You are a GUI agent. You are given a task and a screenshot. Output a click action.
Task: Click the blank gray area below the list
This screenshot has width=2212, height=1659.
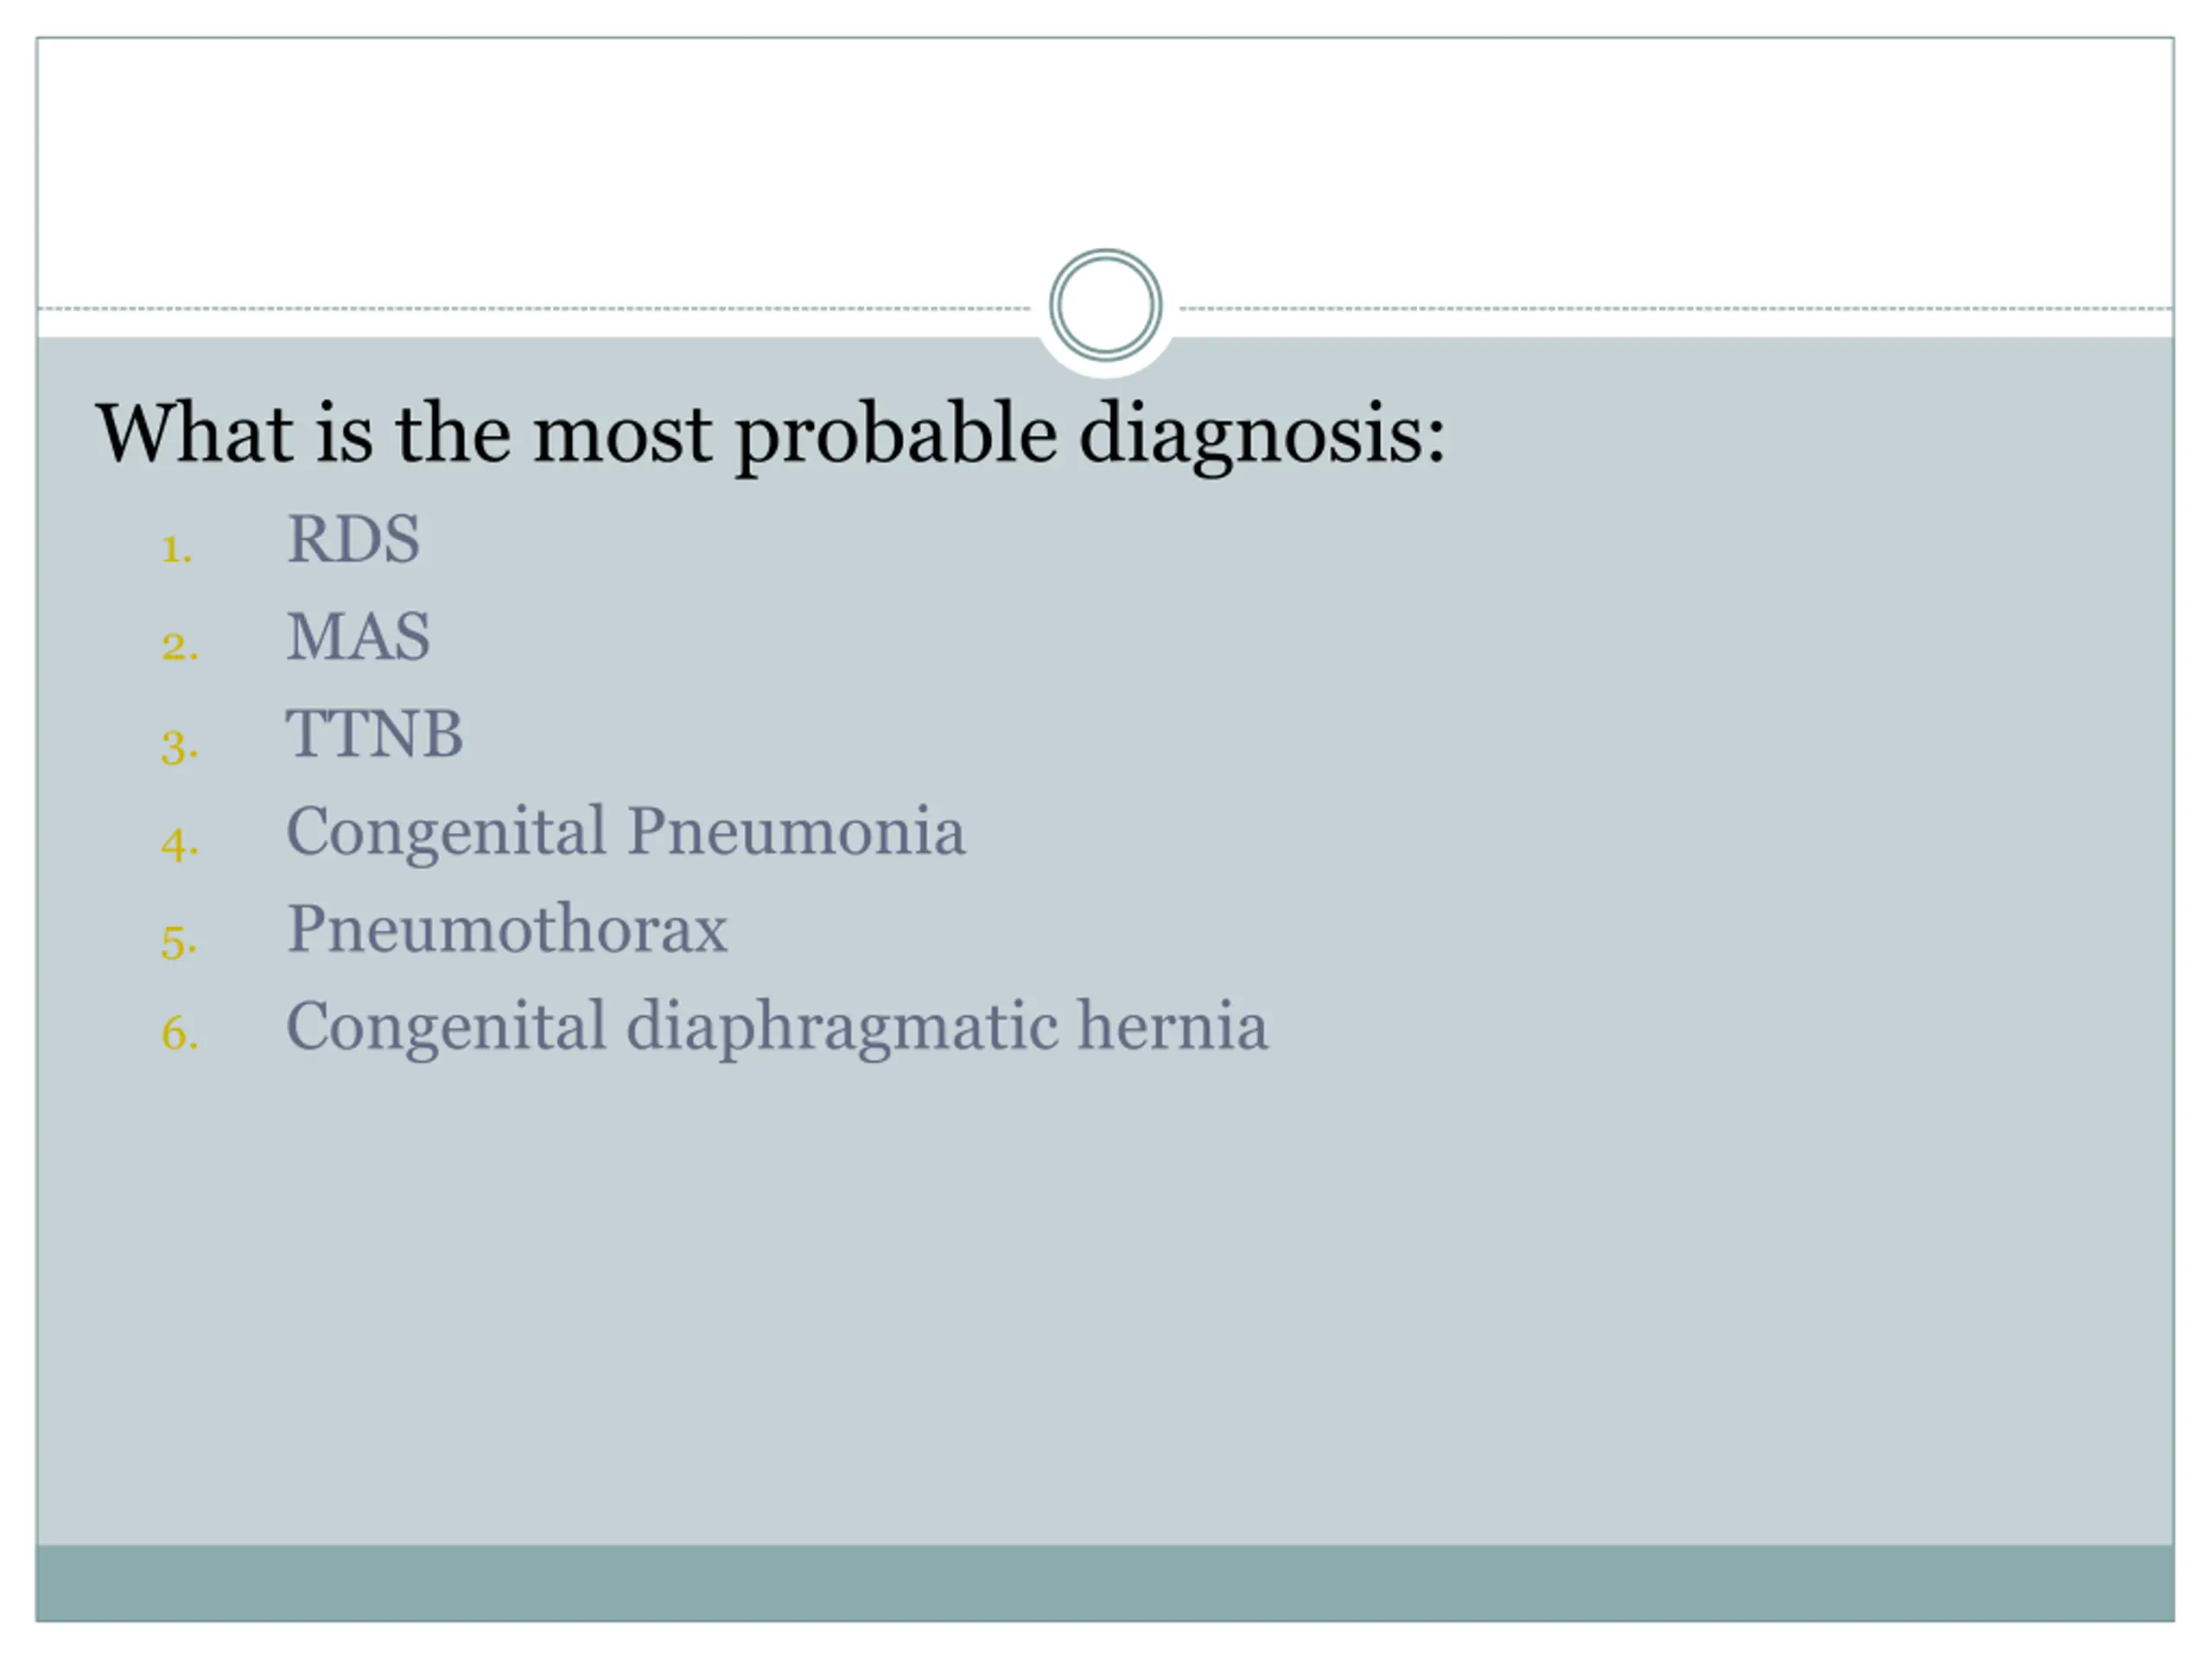pyautogui.click(x=1105, y=1300)
